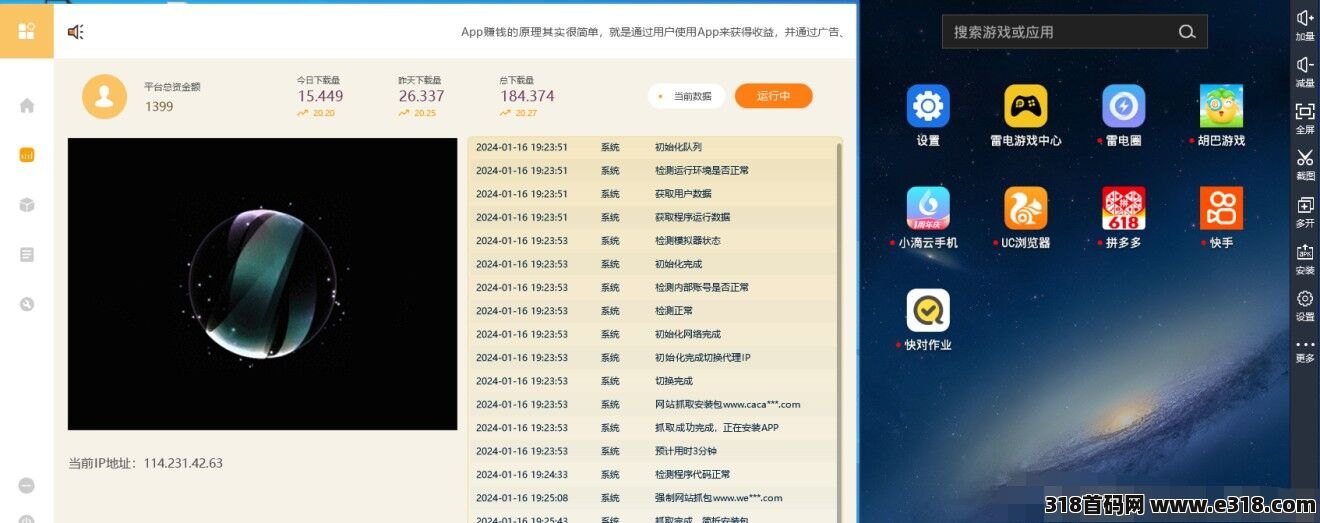Open the 快对作业 app
The width and height of the screenshot is (1320, 523).
928,320
